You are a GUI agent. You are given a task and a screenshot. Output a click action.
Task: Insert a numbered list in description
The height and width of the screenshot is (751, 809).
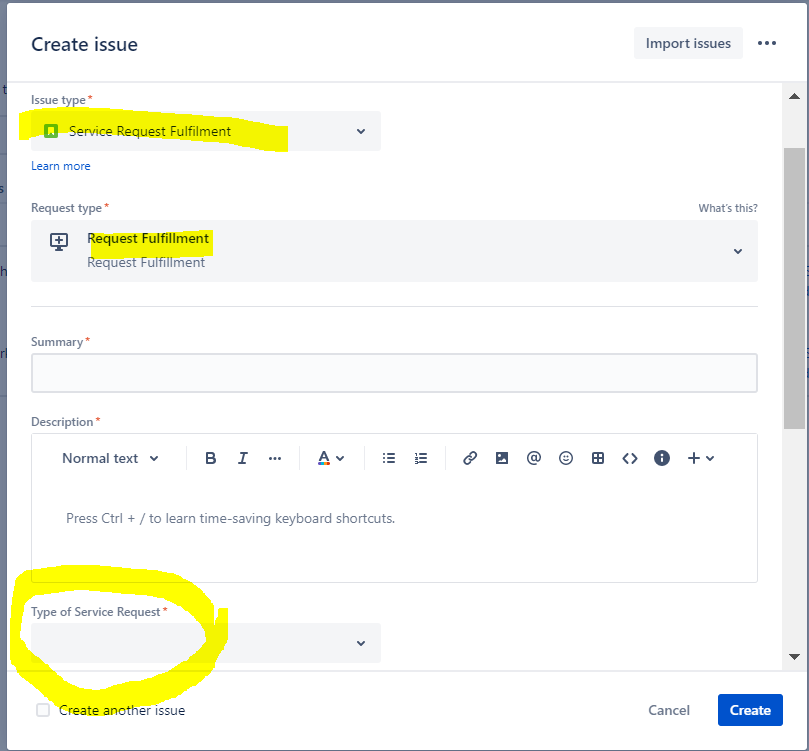coord(420,458)
